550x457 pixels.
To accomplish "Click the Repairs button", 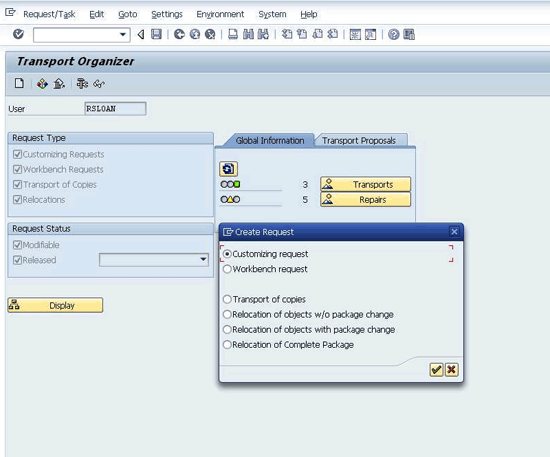I will 365,200.
